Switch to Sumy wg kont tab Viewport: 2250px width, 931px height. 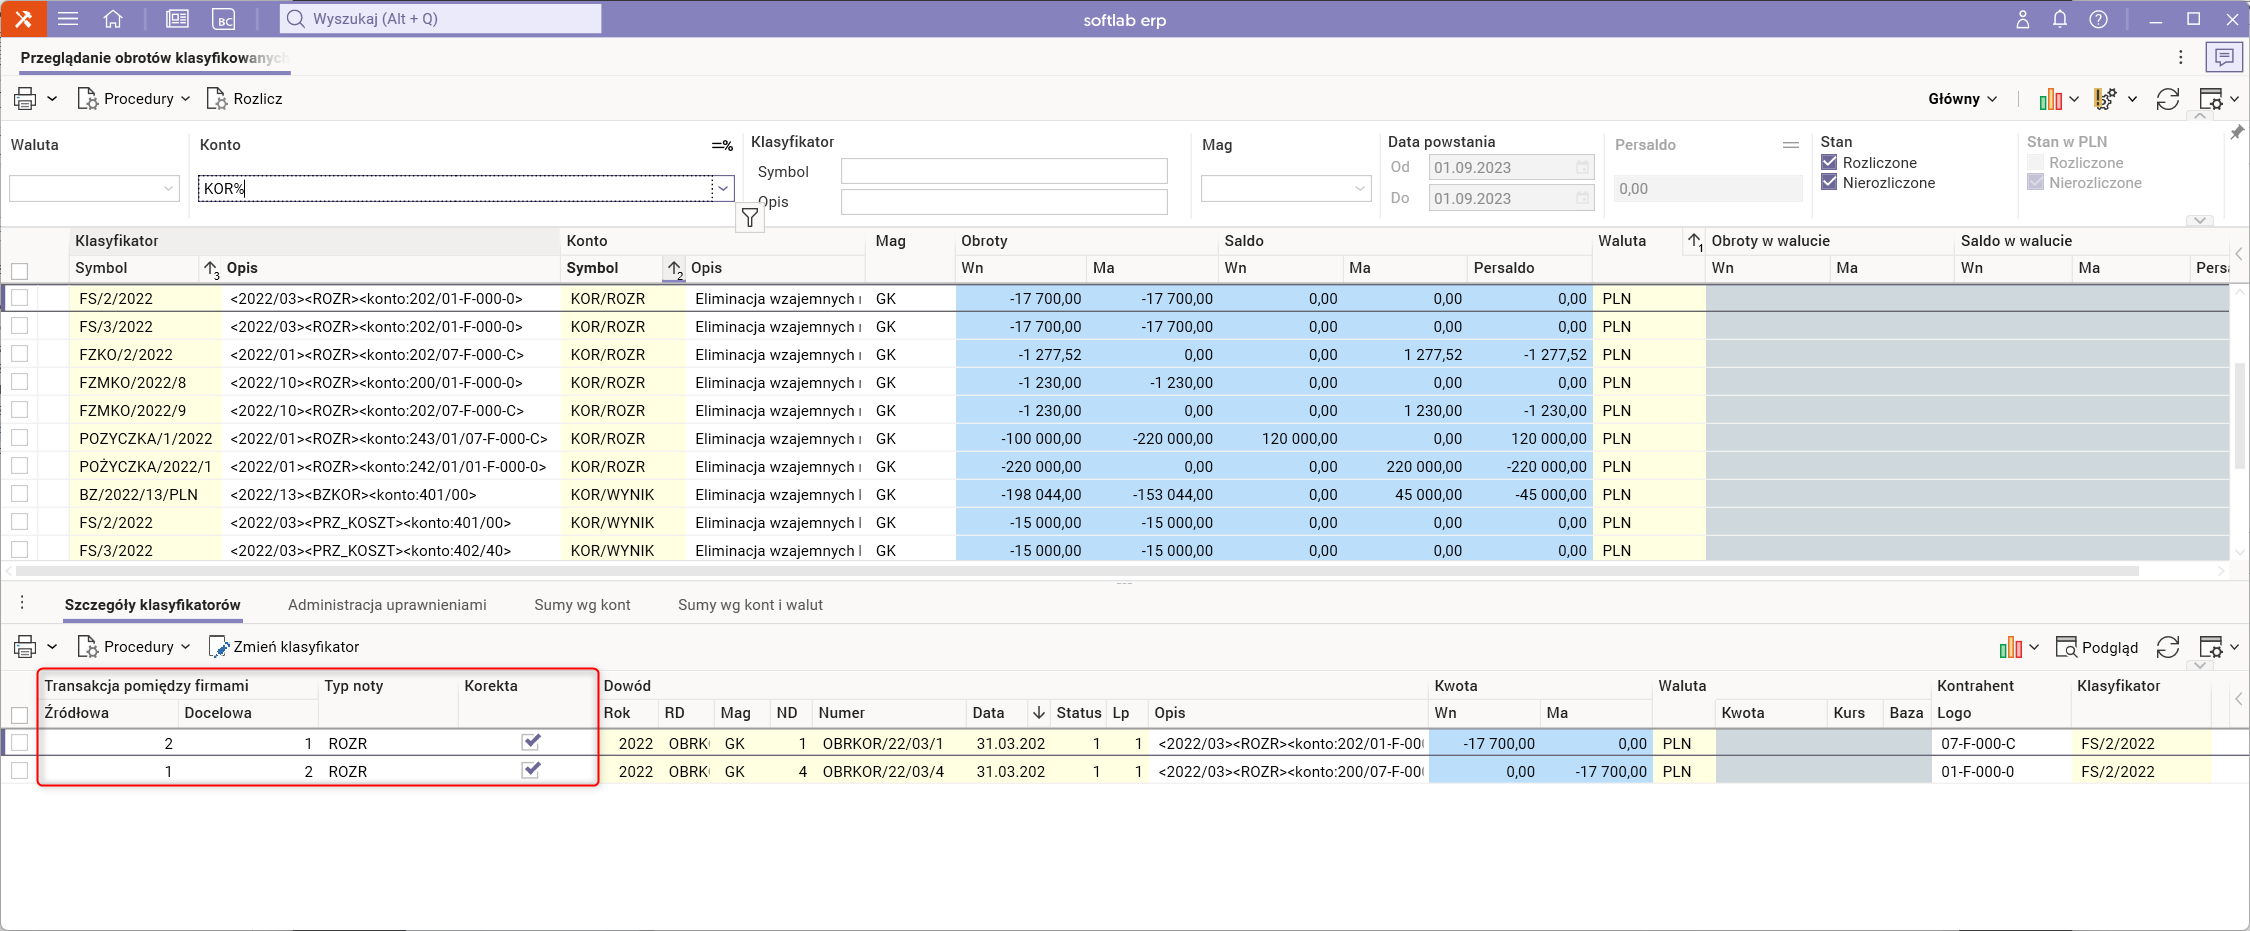pyautogui.click(x=582, y=605)
